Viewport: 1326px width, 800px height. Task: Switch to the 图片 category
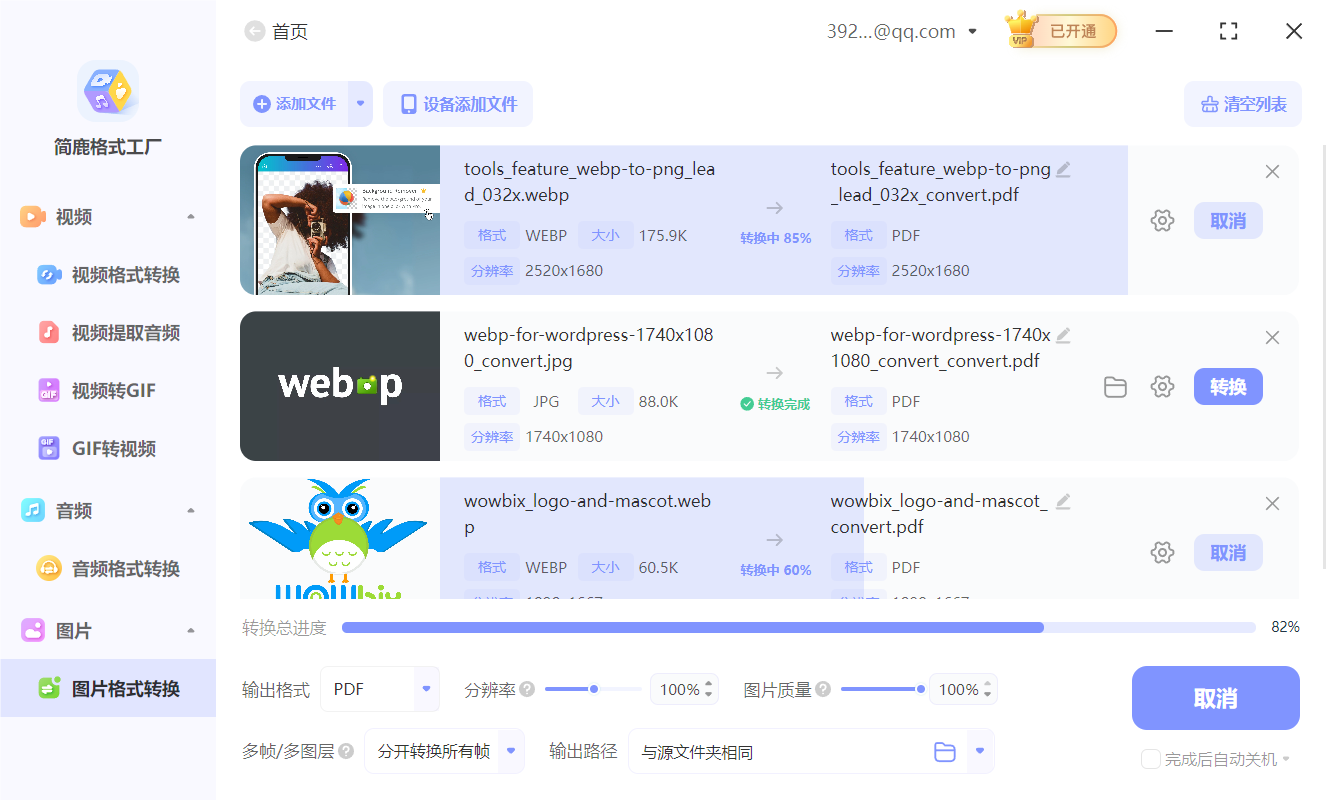(x=73, y=630)
